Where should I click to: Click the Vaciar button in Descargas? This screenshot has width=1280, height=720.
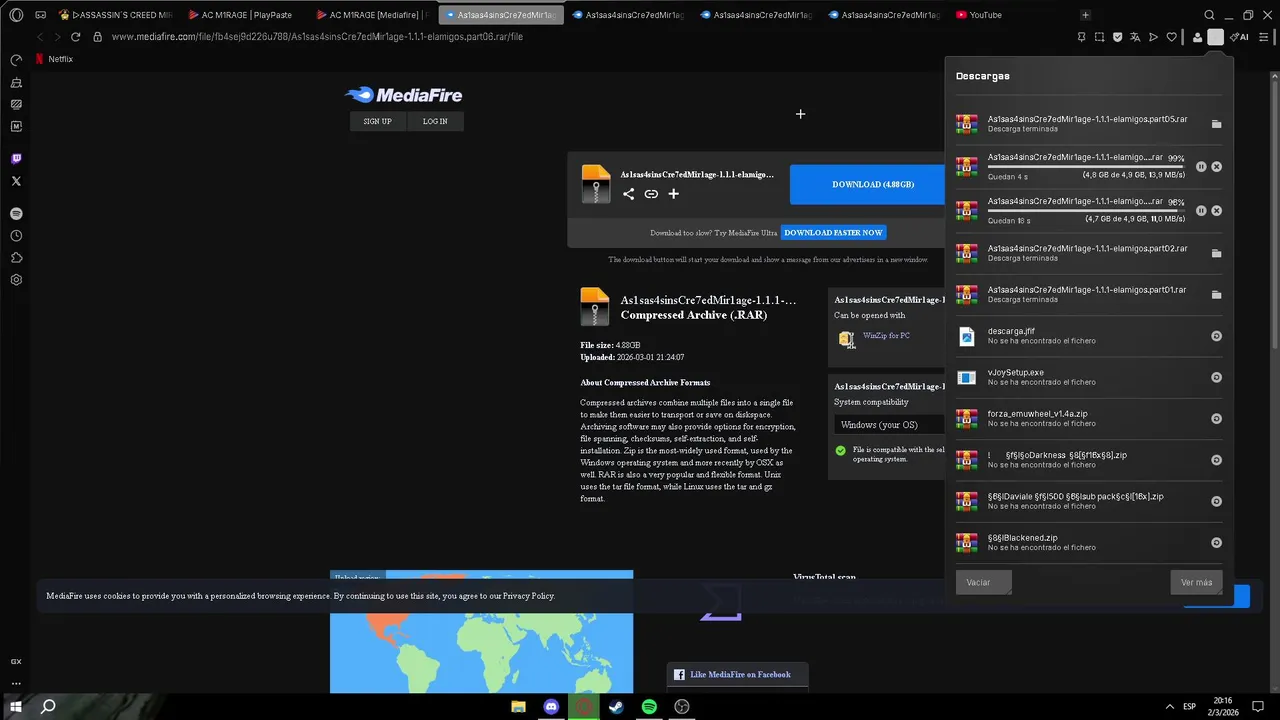click(983, 582)
